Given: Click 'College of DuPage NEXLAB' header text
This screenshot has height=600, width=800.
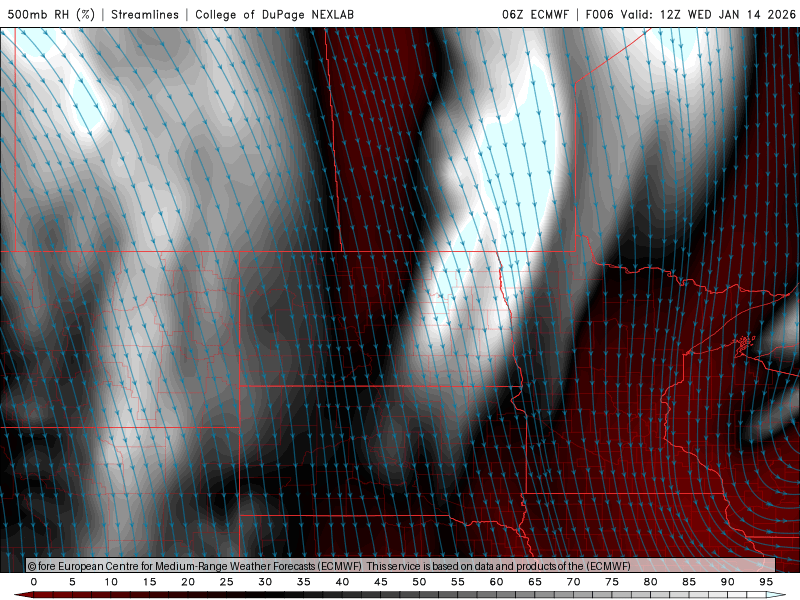Looking at the screenshot, I should coord(274,14).
